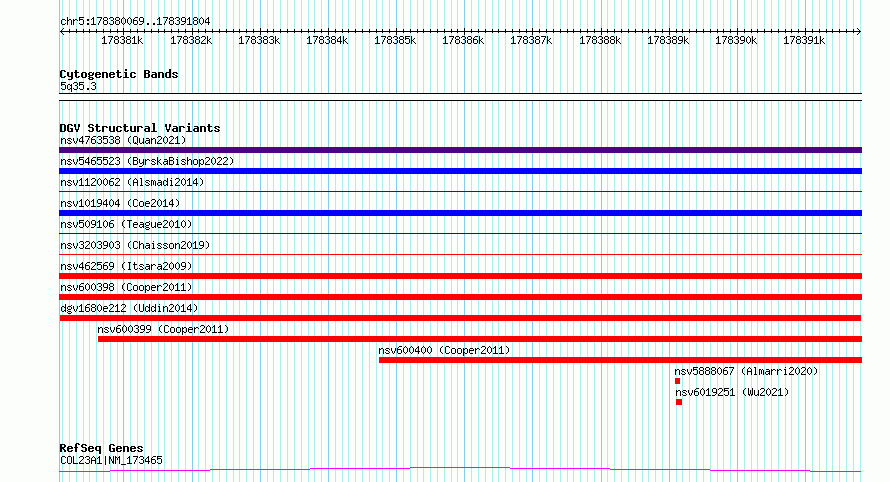This screenshot has height=482, width=890.
Task: Click the Cytogenetic Bands track heading
Action: [119, 74]
